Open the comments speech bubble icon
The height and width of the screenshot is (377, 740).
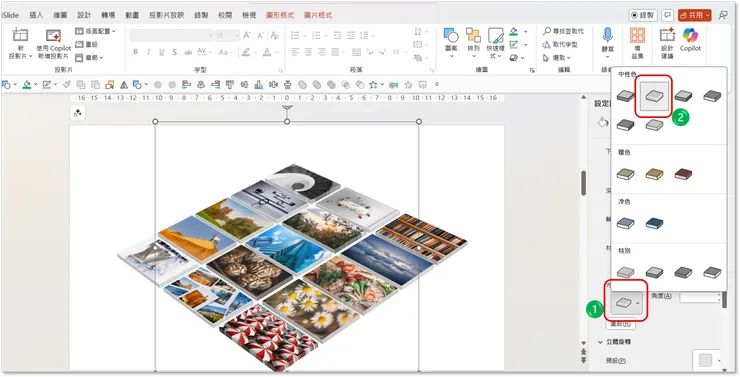point(667,15)
